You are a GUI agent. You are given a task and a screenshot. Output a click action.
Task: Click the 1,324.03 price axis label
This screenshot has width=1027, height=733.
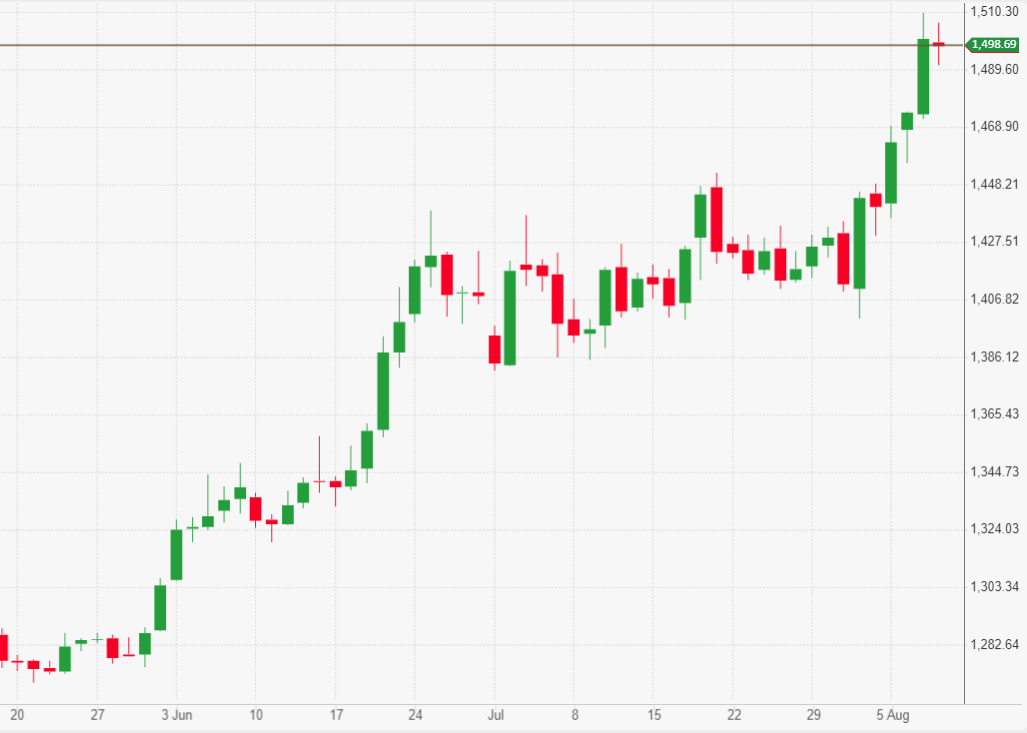pos(994,529)
